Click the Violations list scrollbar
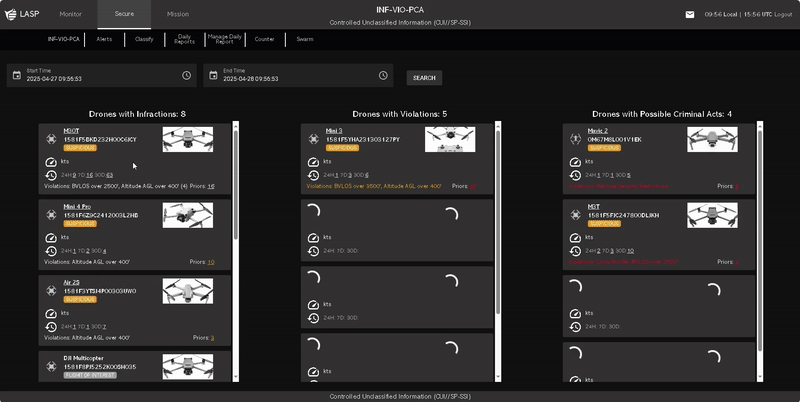 [498, 222]
